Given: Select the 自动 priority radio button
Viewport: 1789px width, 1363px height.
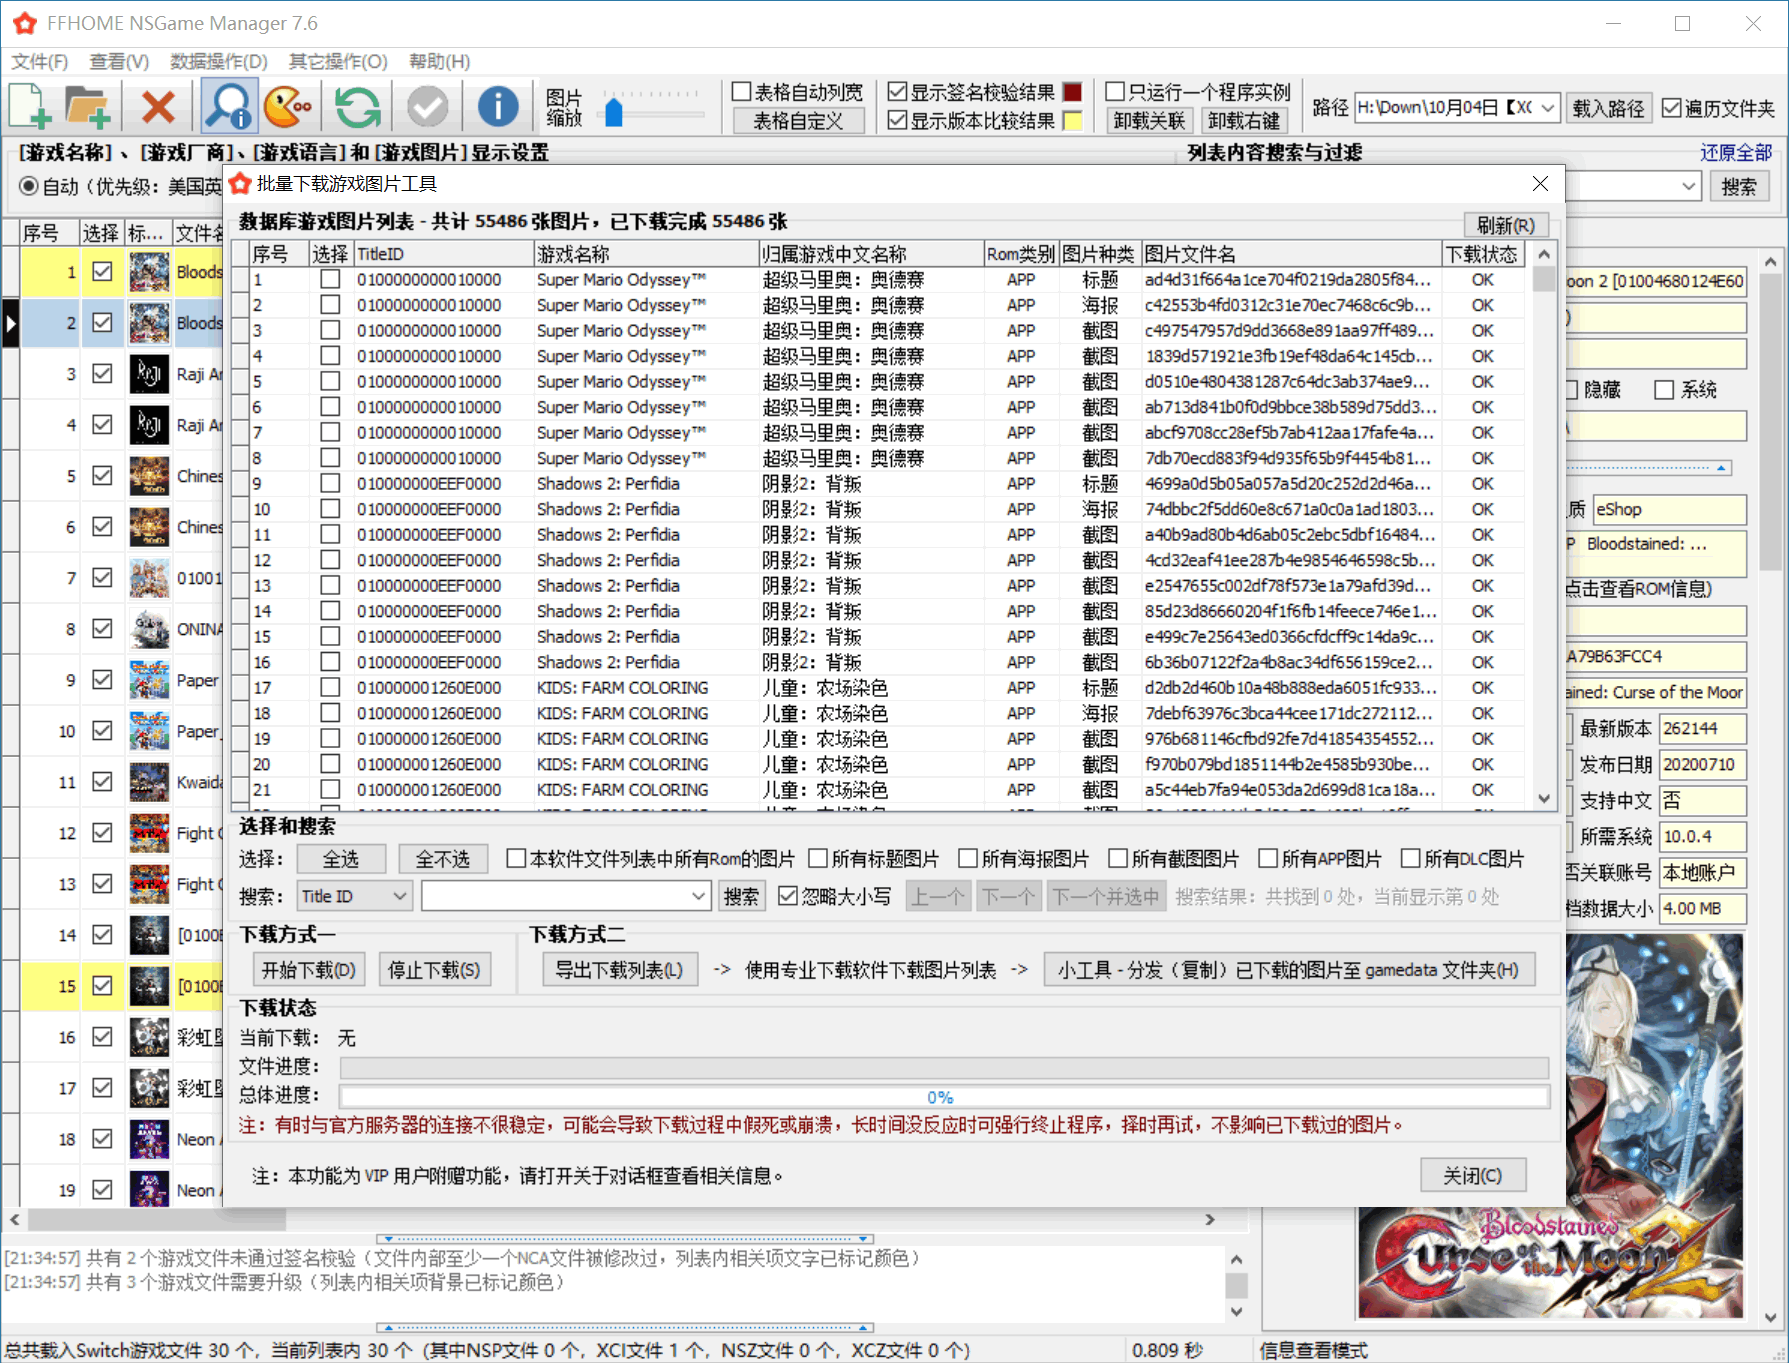Looking at the screenshot, I should [x=29, y=187].
